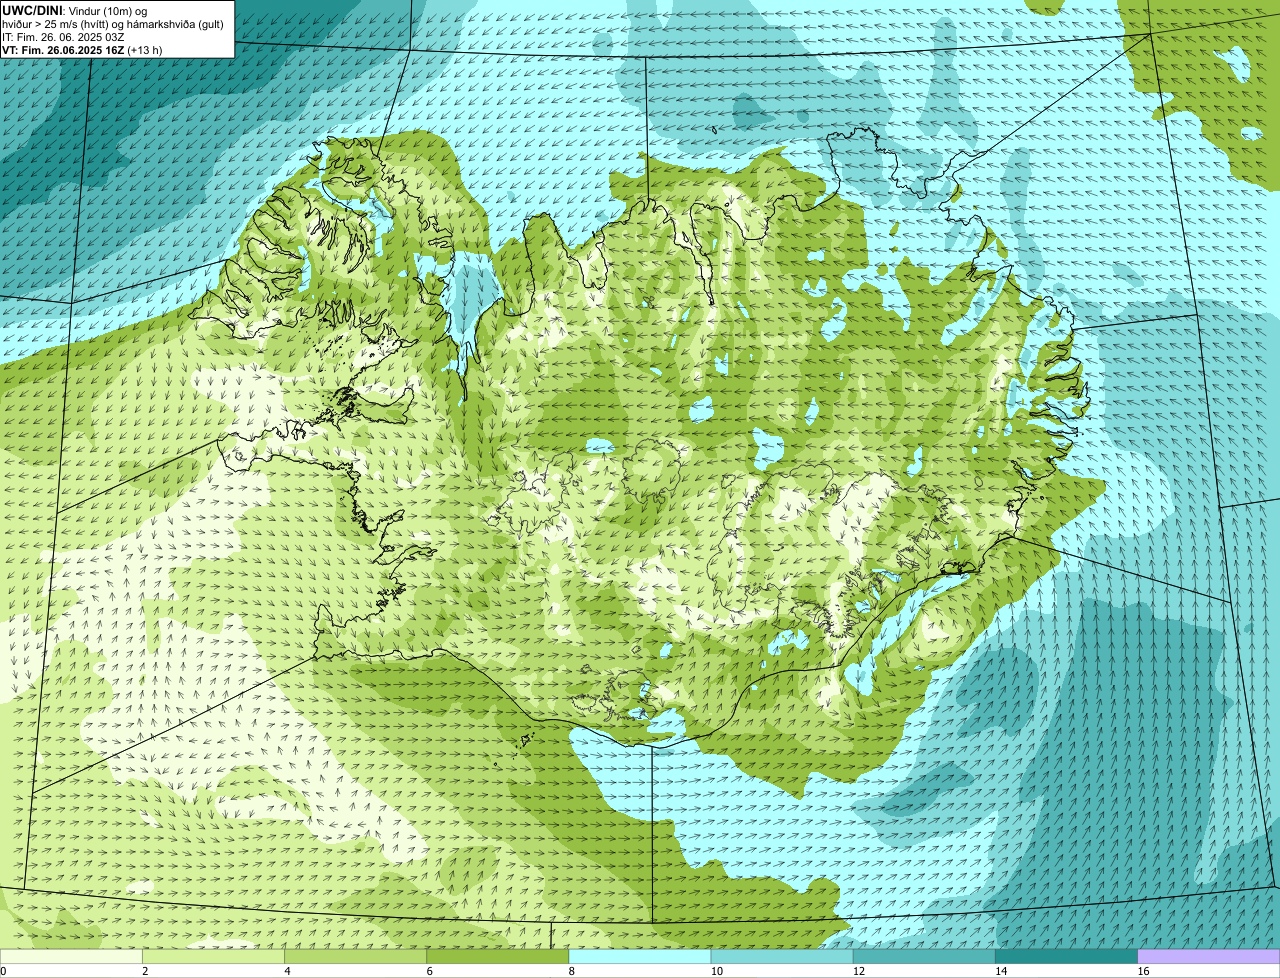Click the legend scale label '2'
The image size is (1280, 978).
(145, 971)
